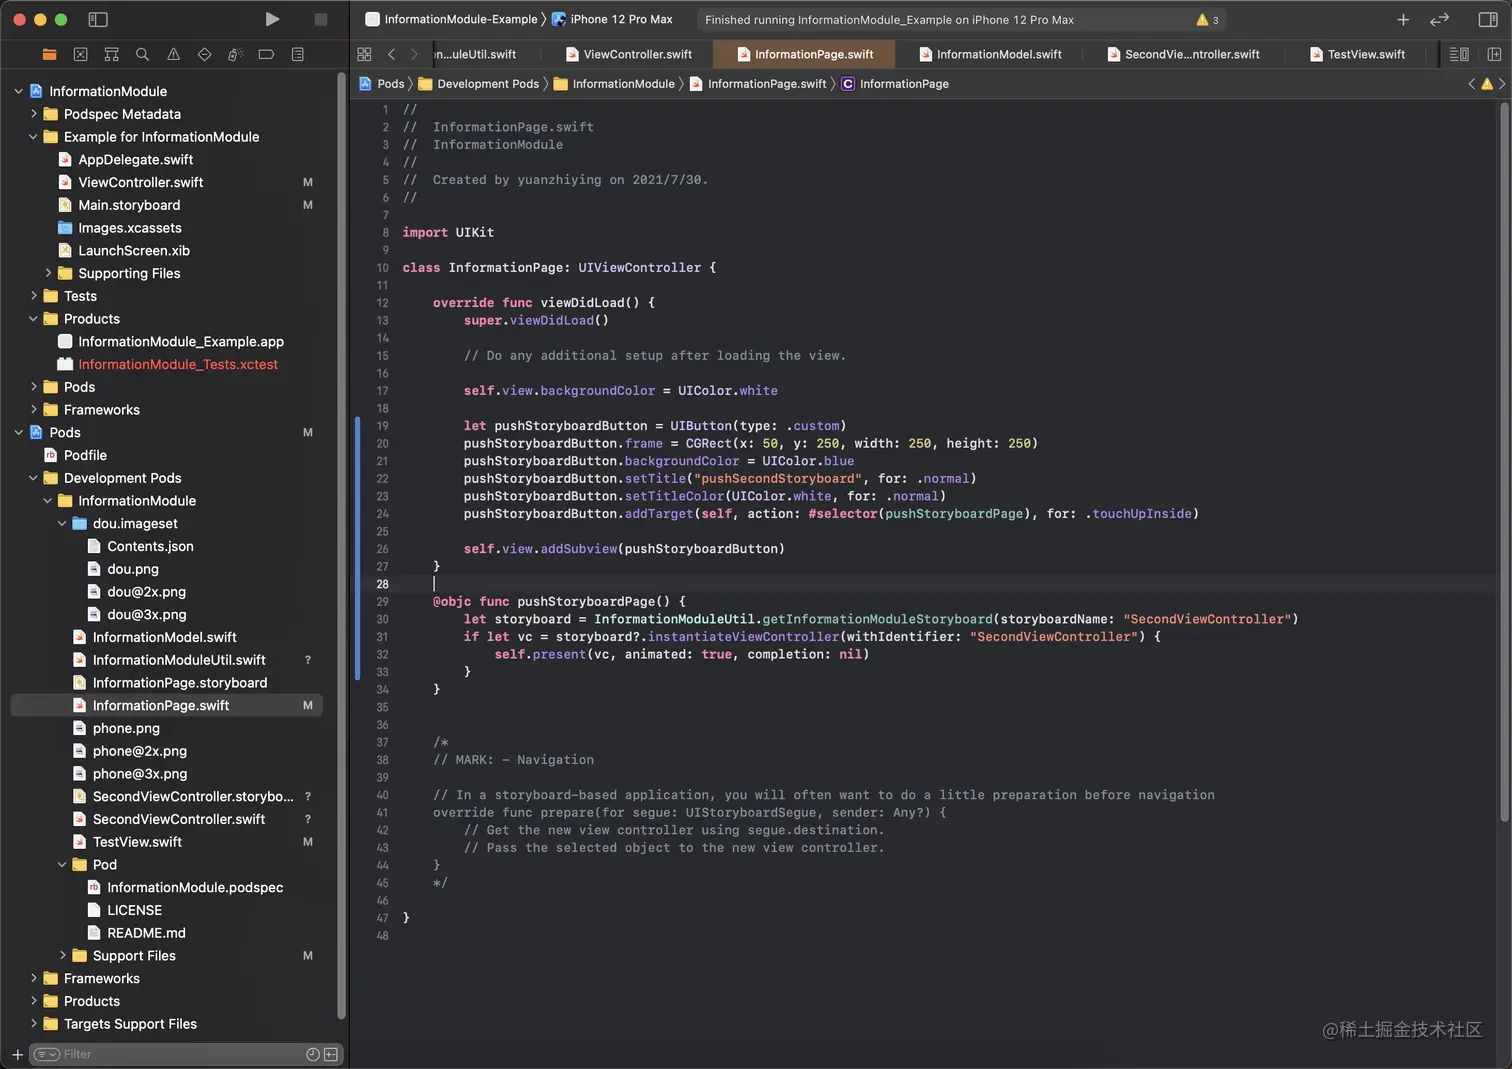Screen dimensions: 1512x1069
Task: Open the symbol navigator
Action: (x=111, y=54)
